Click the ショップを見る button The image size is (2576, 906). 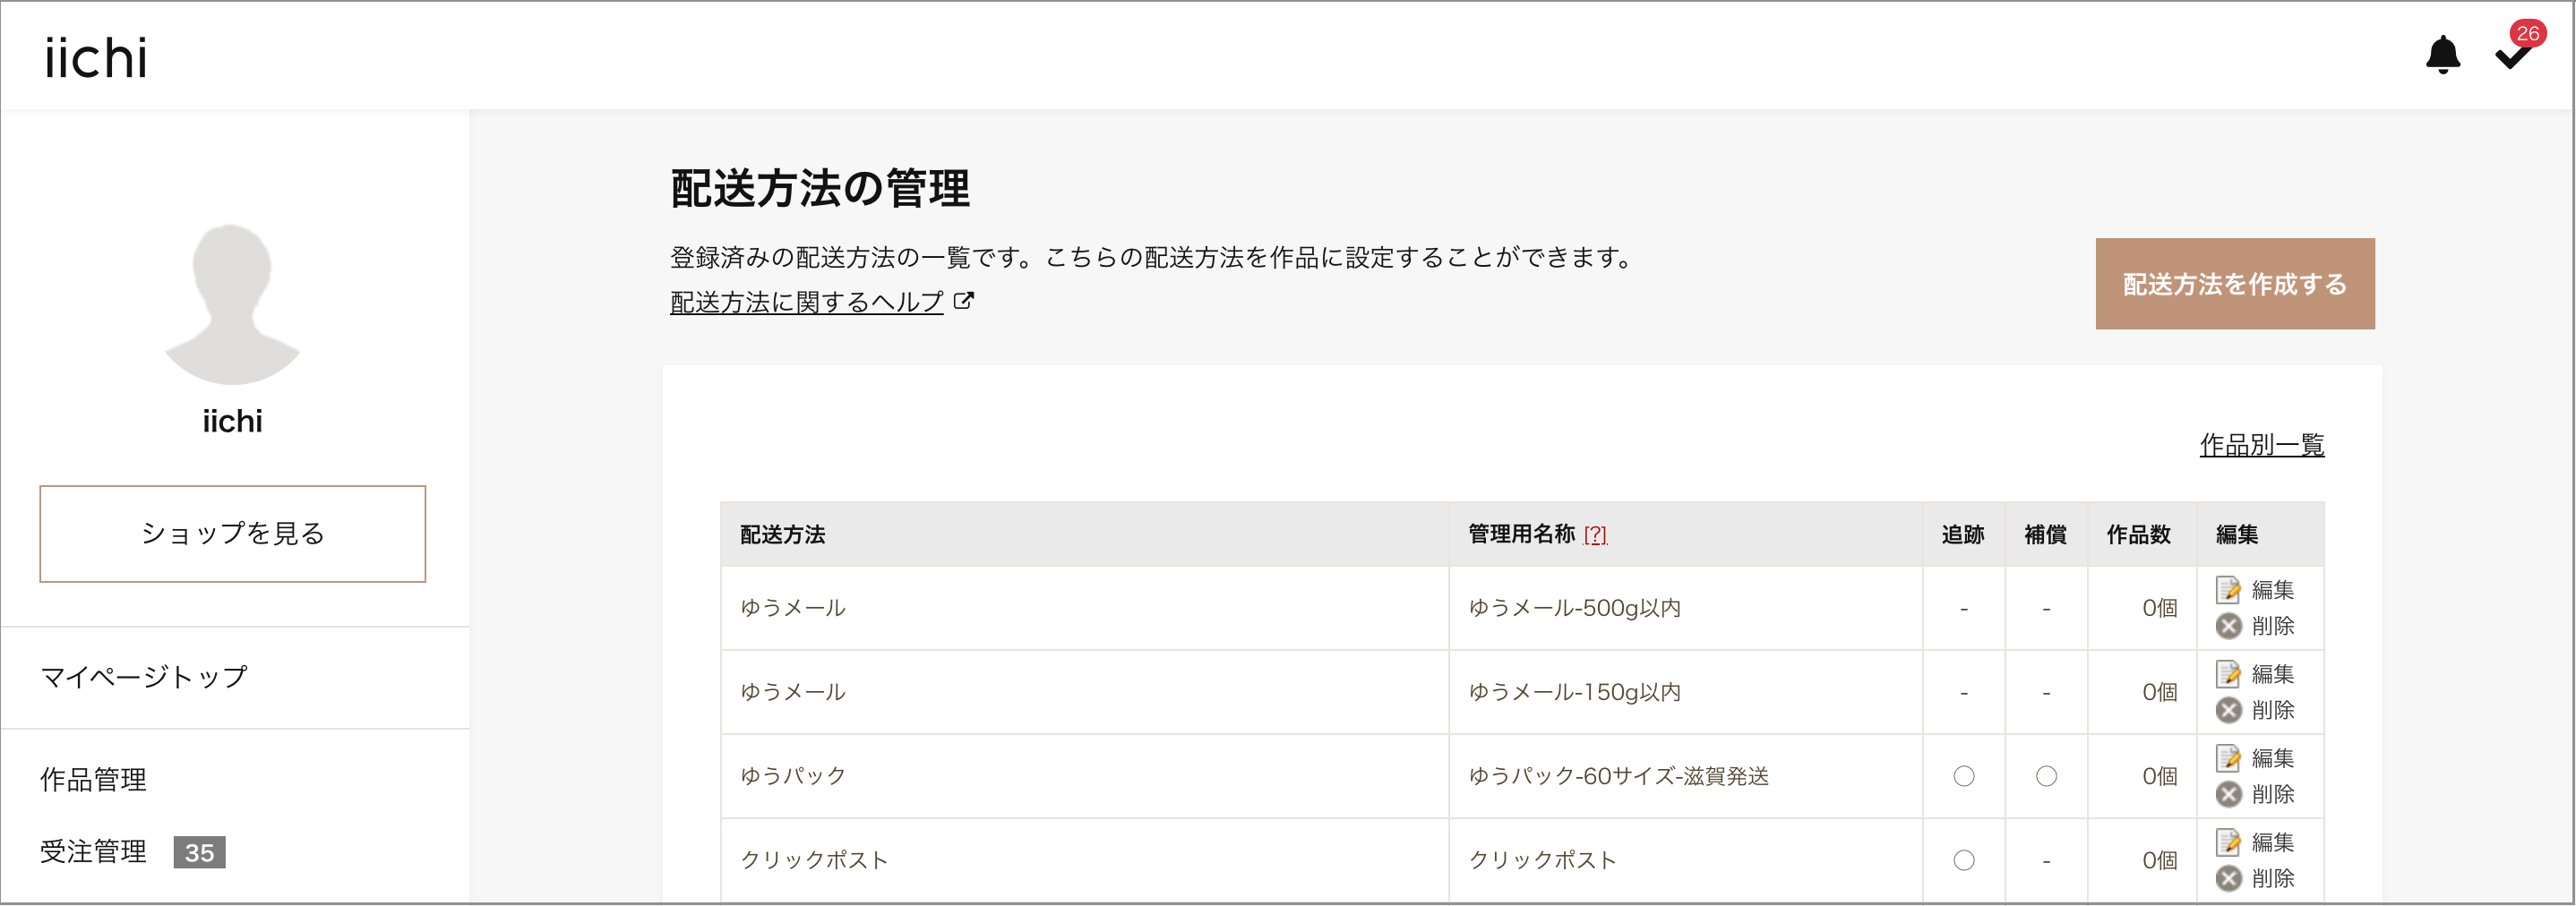click(232, 534)
